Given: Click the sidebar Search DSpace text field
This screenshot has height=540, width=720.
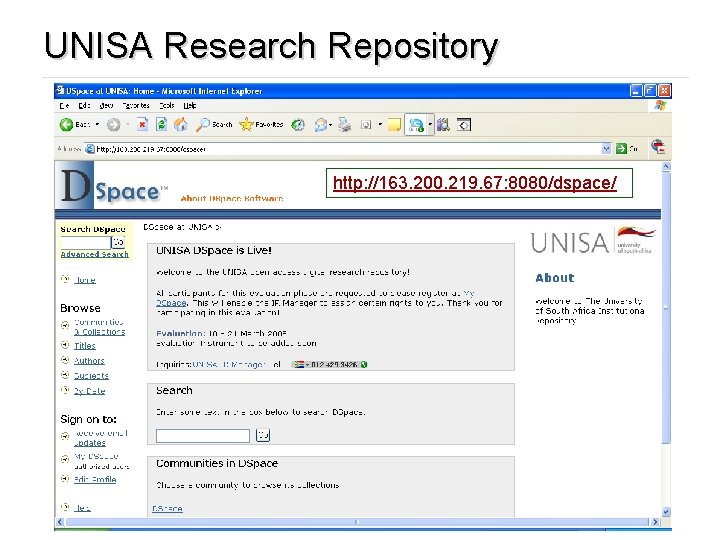Looking at the screenshot, I should 85,242.
